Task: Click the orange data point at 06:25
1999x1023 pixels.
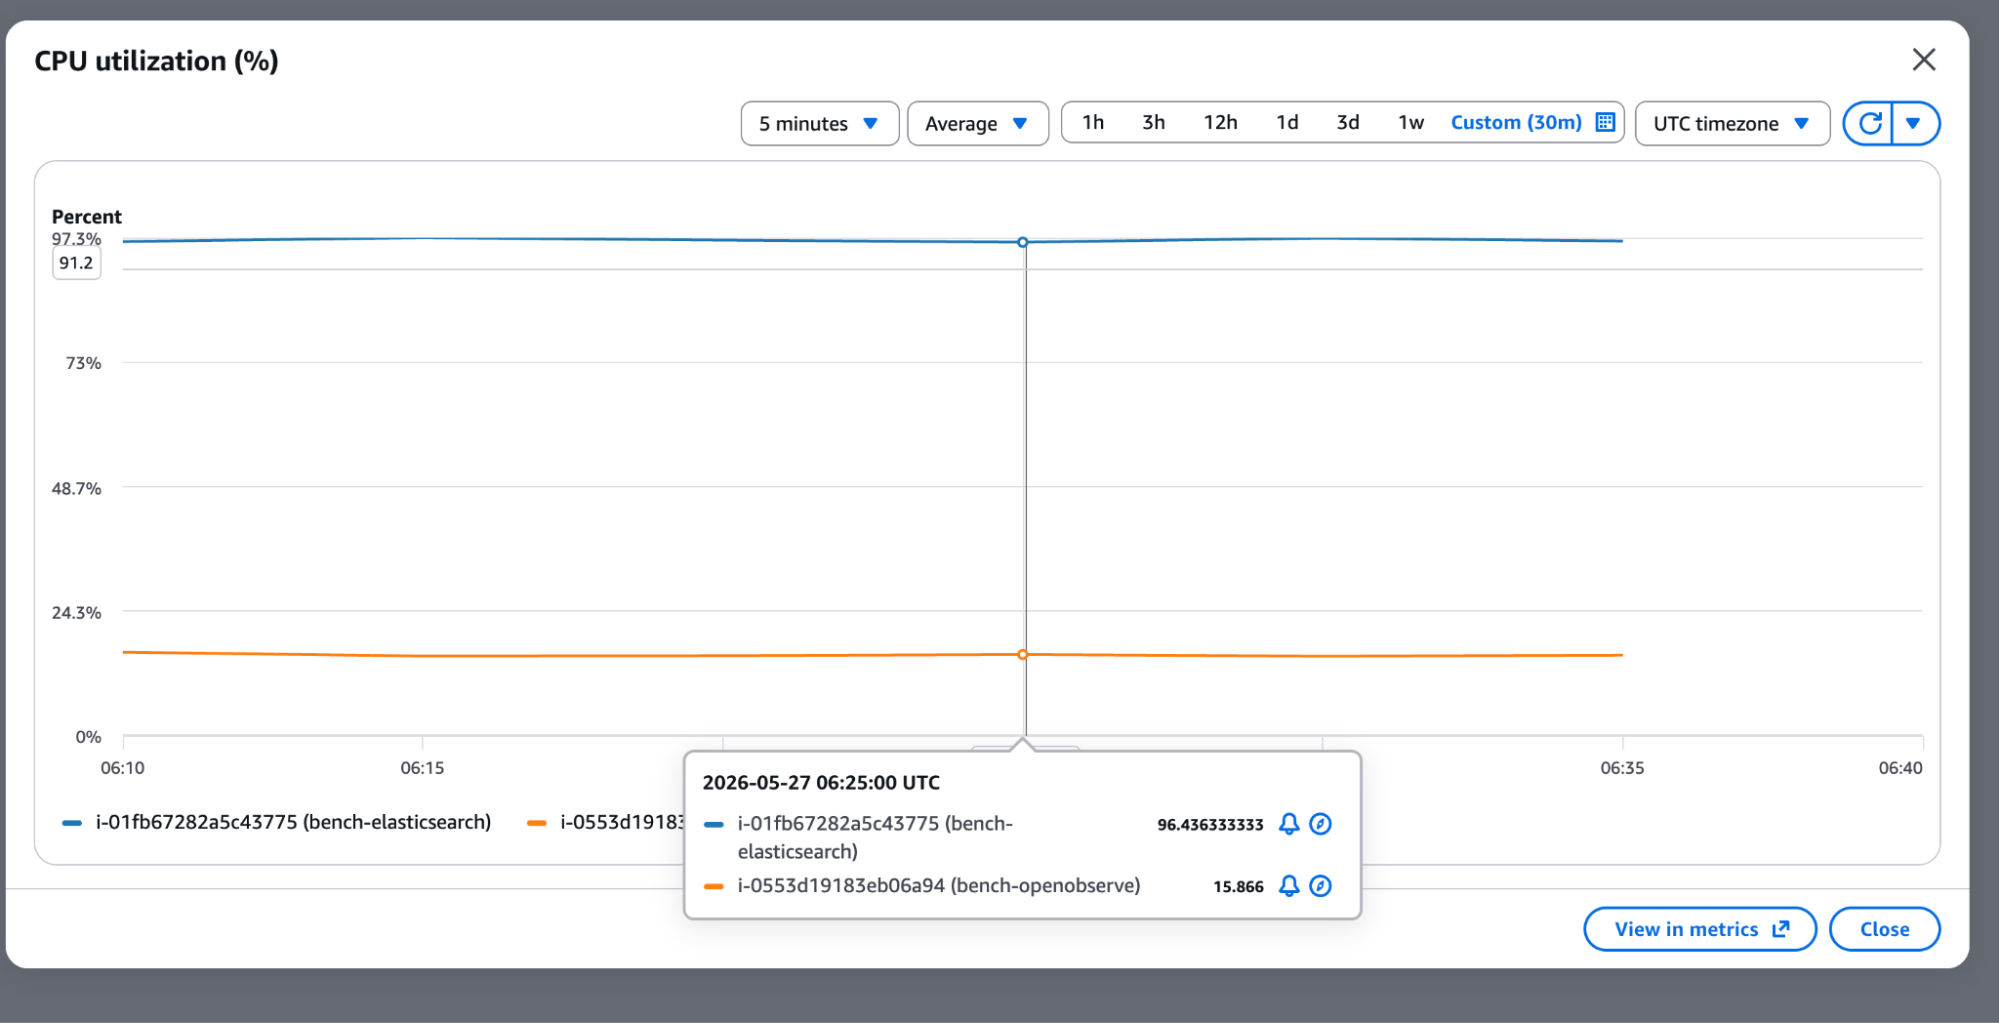Action: pyautogui.click(x=1022, y=655)
